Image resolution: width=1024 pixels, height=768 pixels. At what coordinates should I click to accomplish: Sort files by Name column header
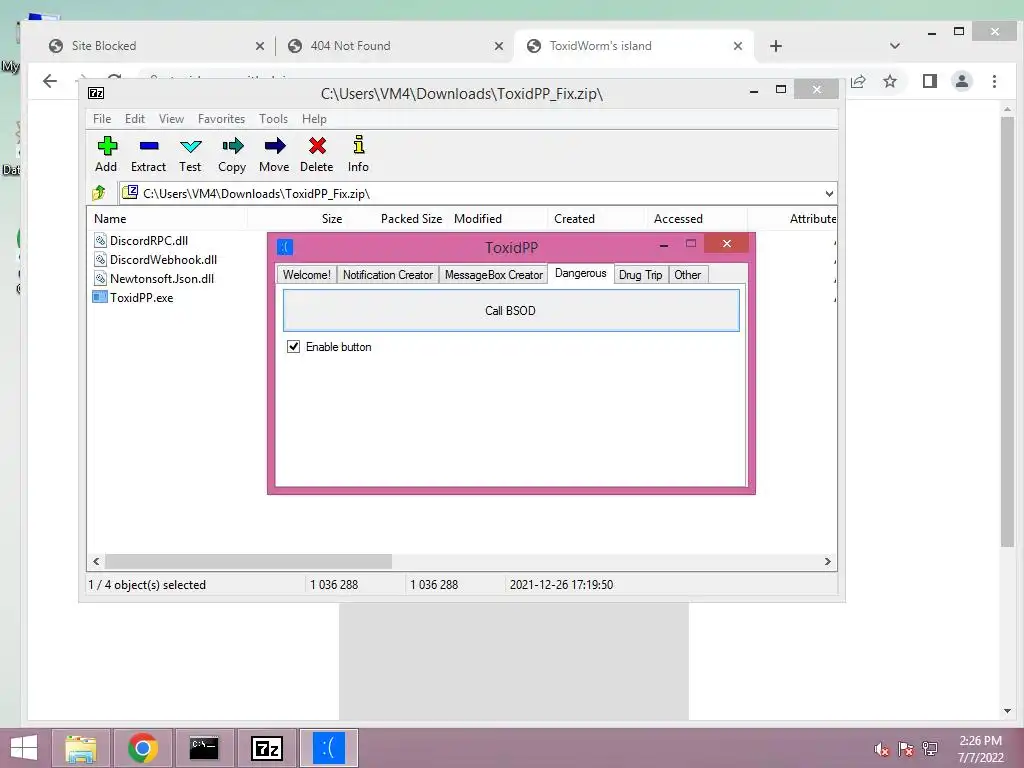coord(167,219)
